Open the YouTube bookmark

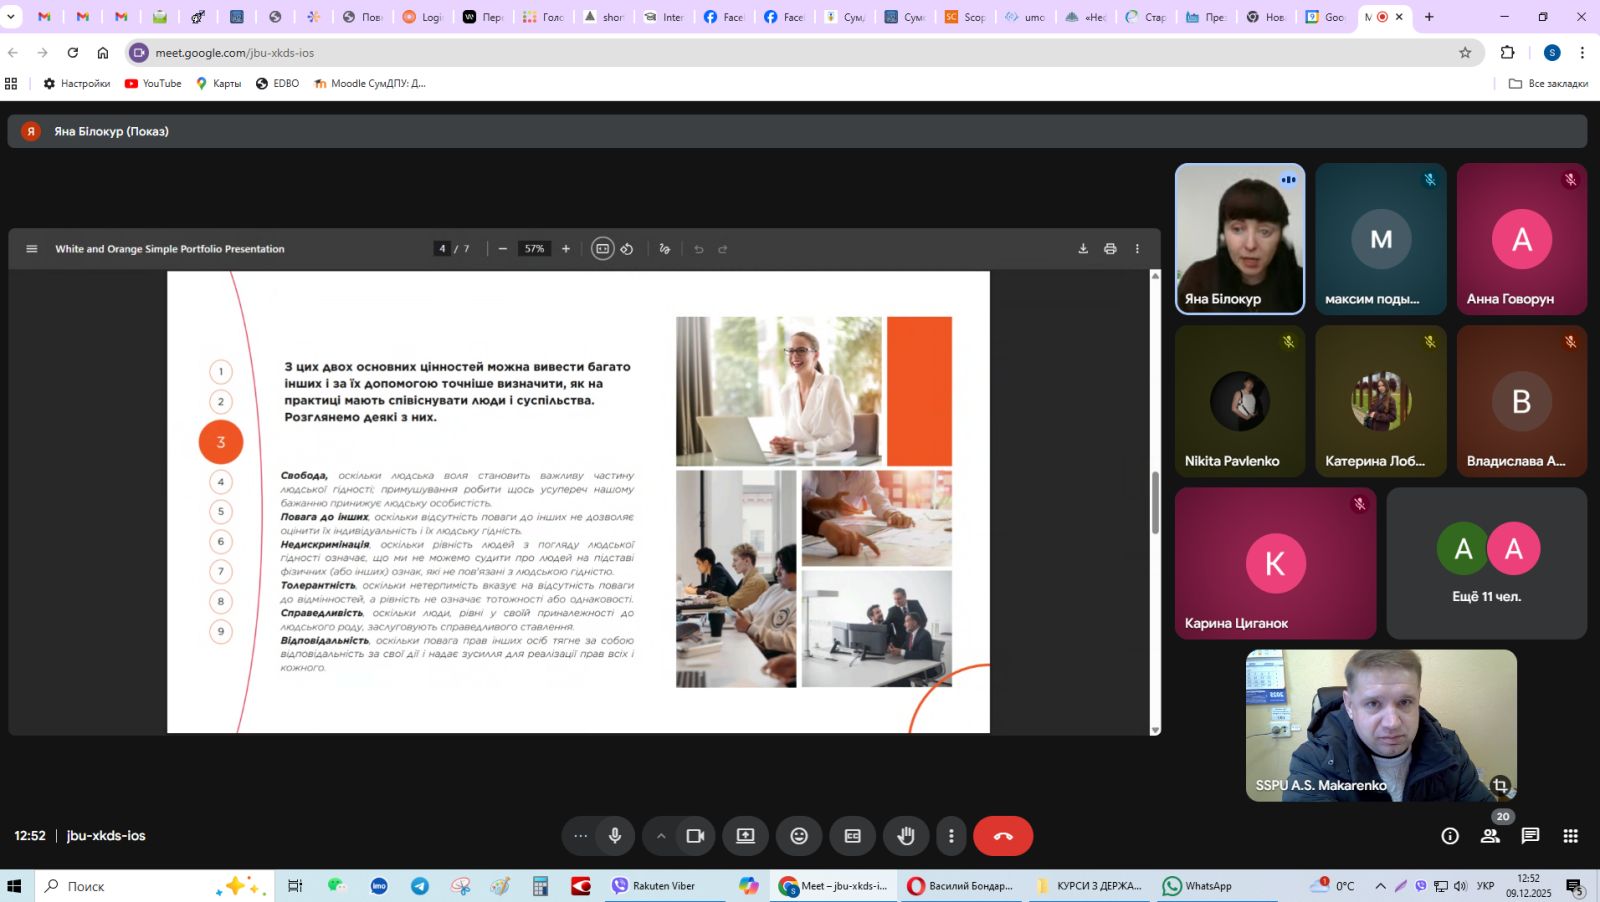(153, 84)
